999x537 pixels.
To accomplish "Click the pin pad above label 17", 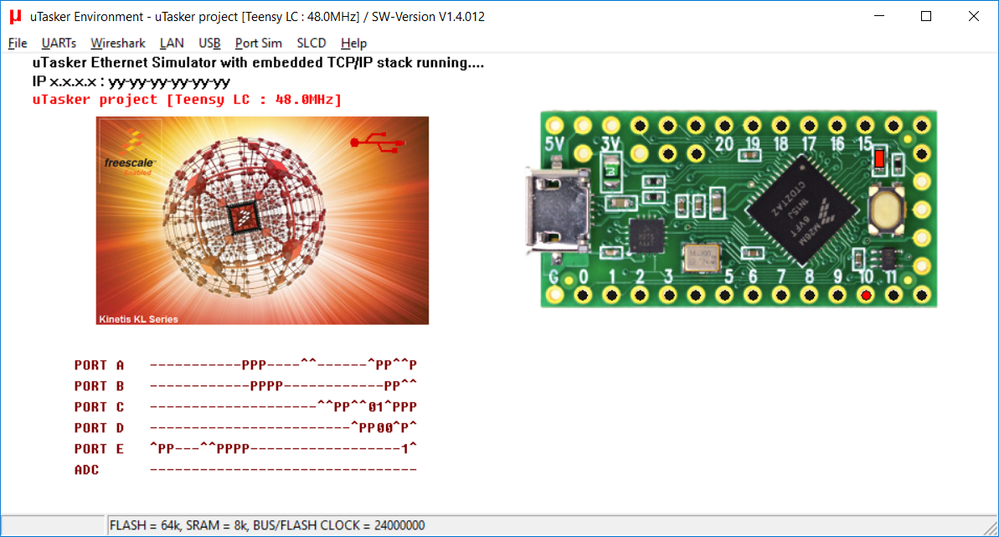I will click(x=809, y=125).
